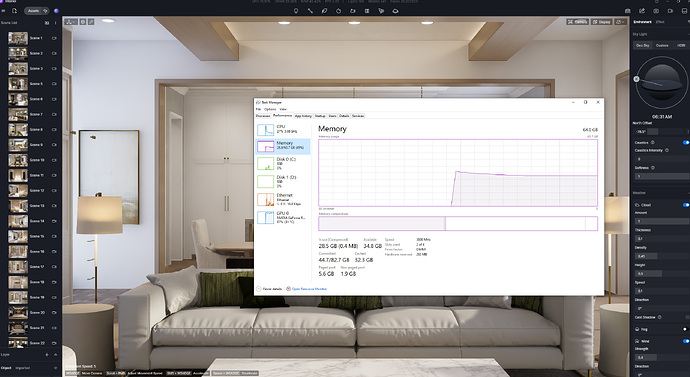Adjust the cloud Density slider
Image resolution: width=690 pixels, height=377 pixels.
[661, 256]
